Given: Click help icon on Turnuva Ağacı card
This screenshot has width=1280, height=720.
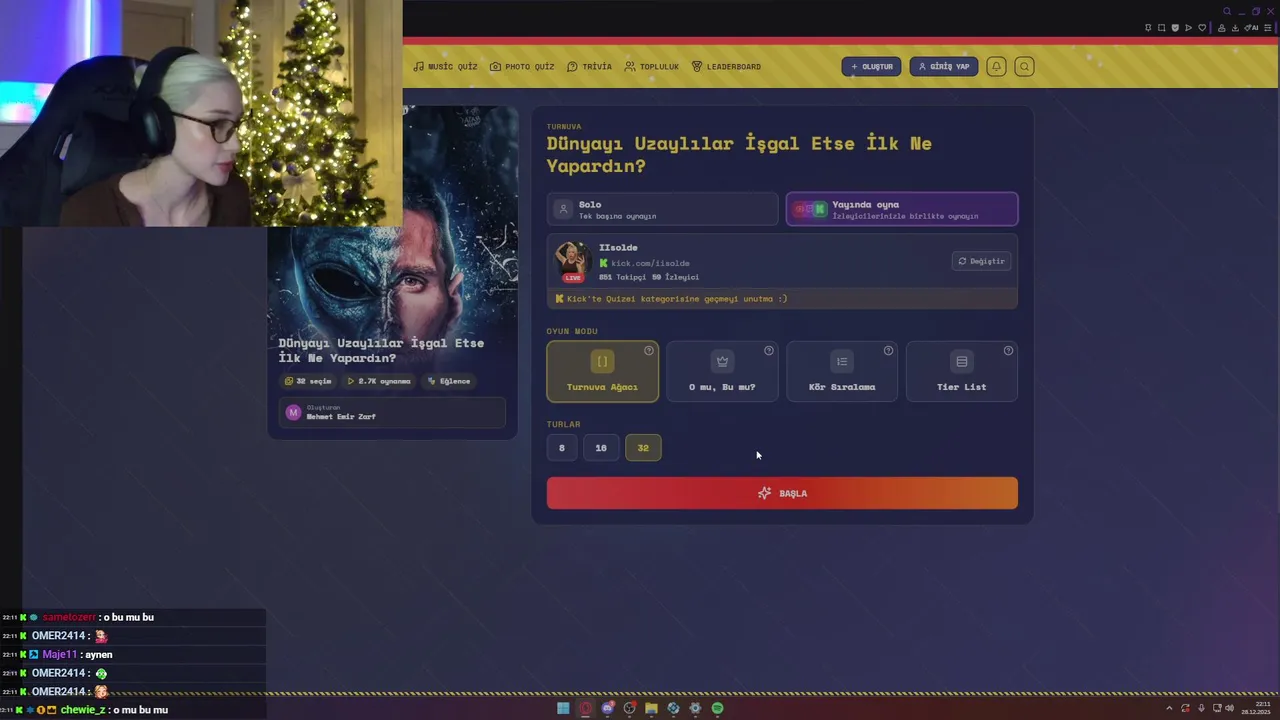Looking at the screenshot, I should [649, 350].
